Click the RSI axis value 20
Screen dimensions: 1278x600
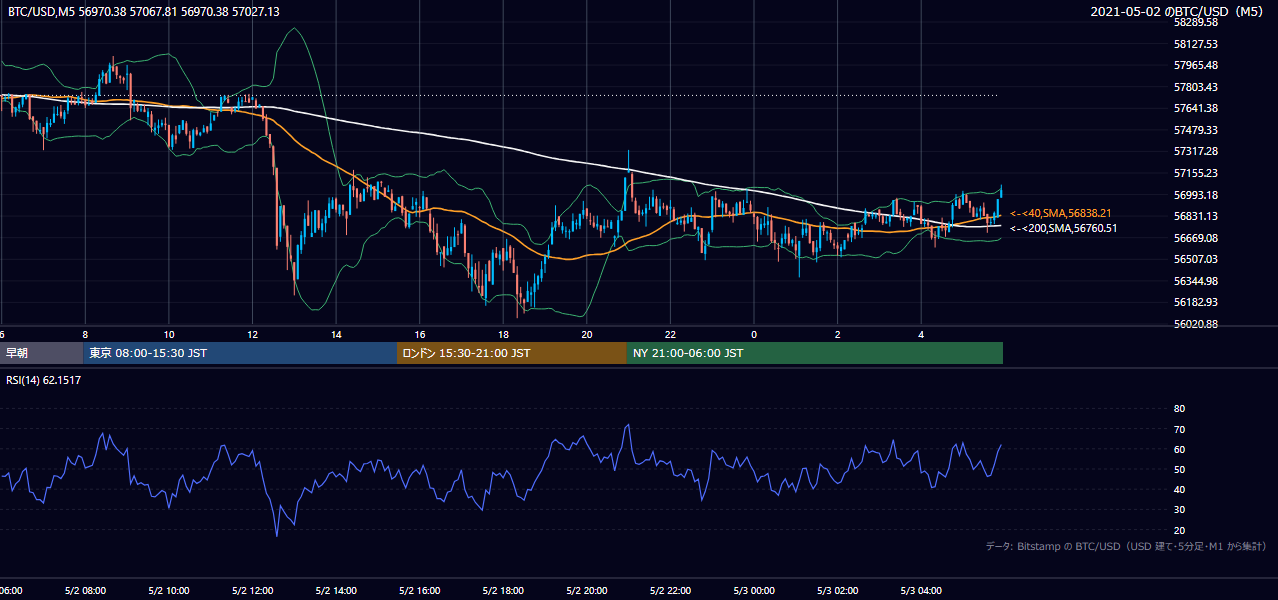(1179, 530)
